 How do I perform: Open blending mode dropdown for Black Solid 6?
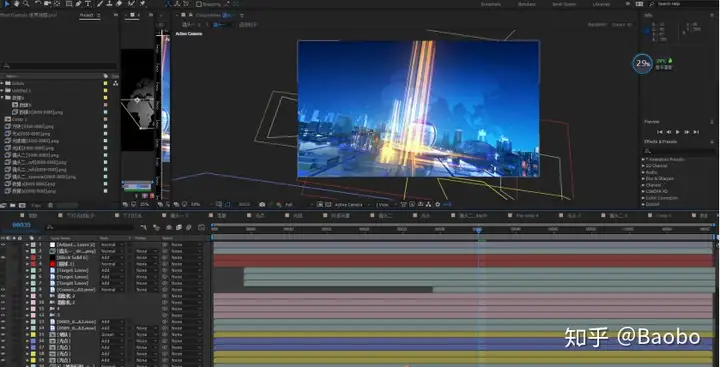[x=112, y=258]
